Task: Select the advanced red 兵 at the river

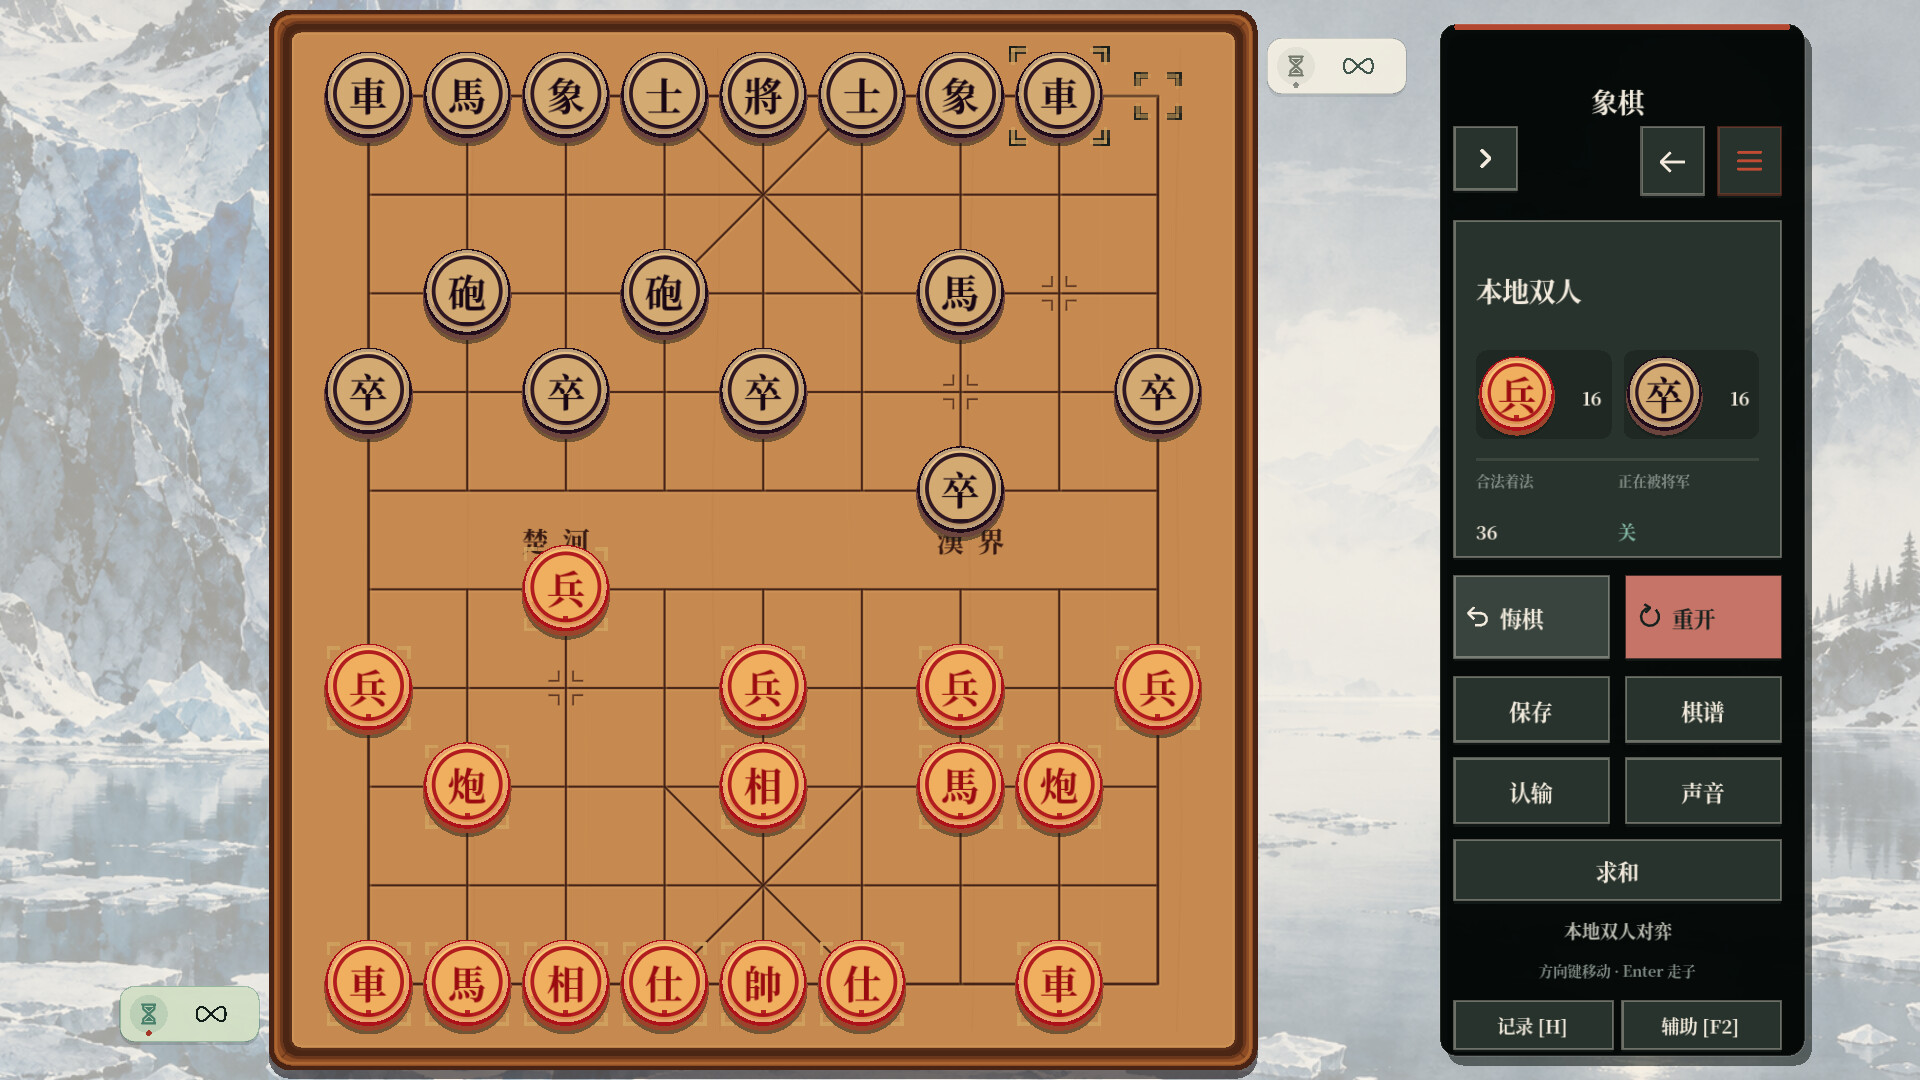Action: 566,589
